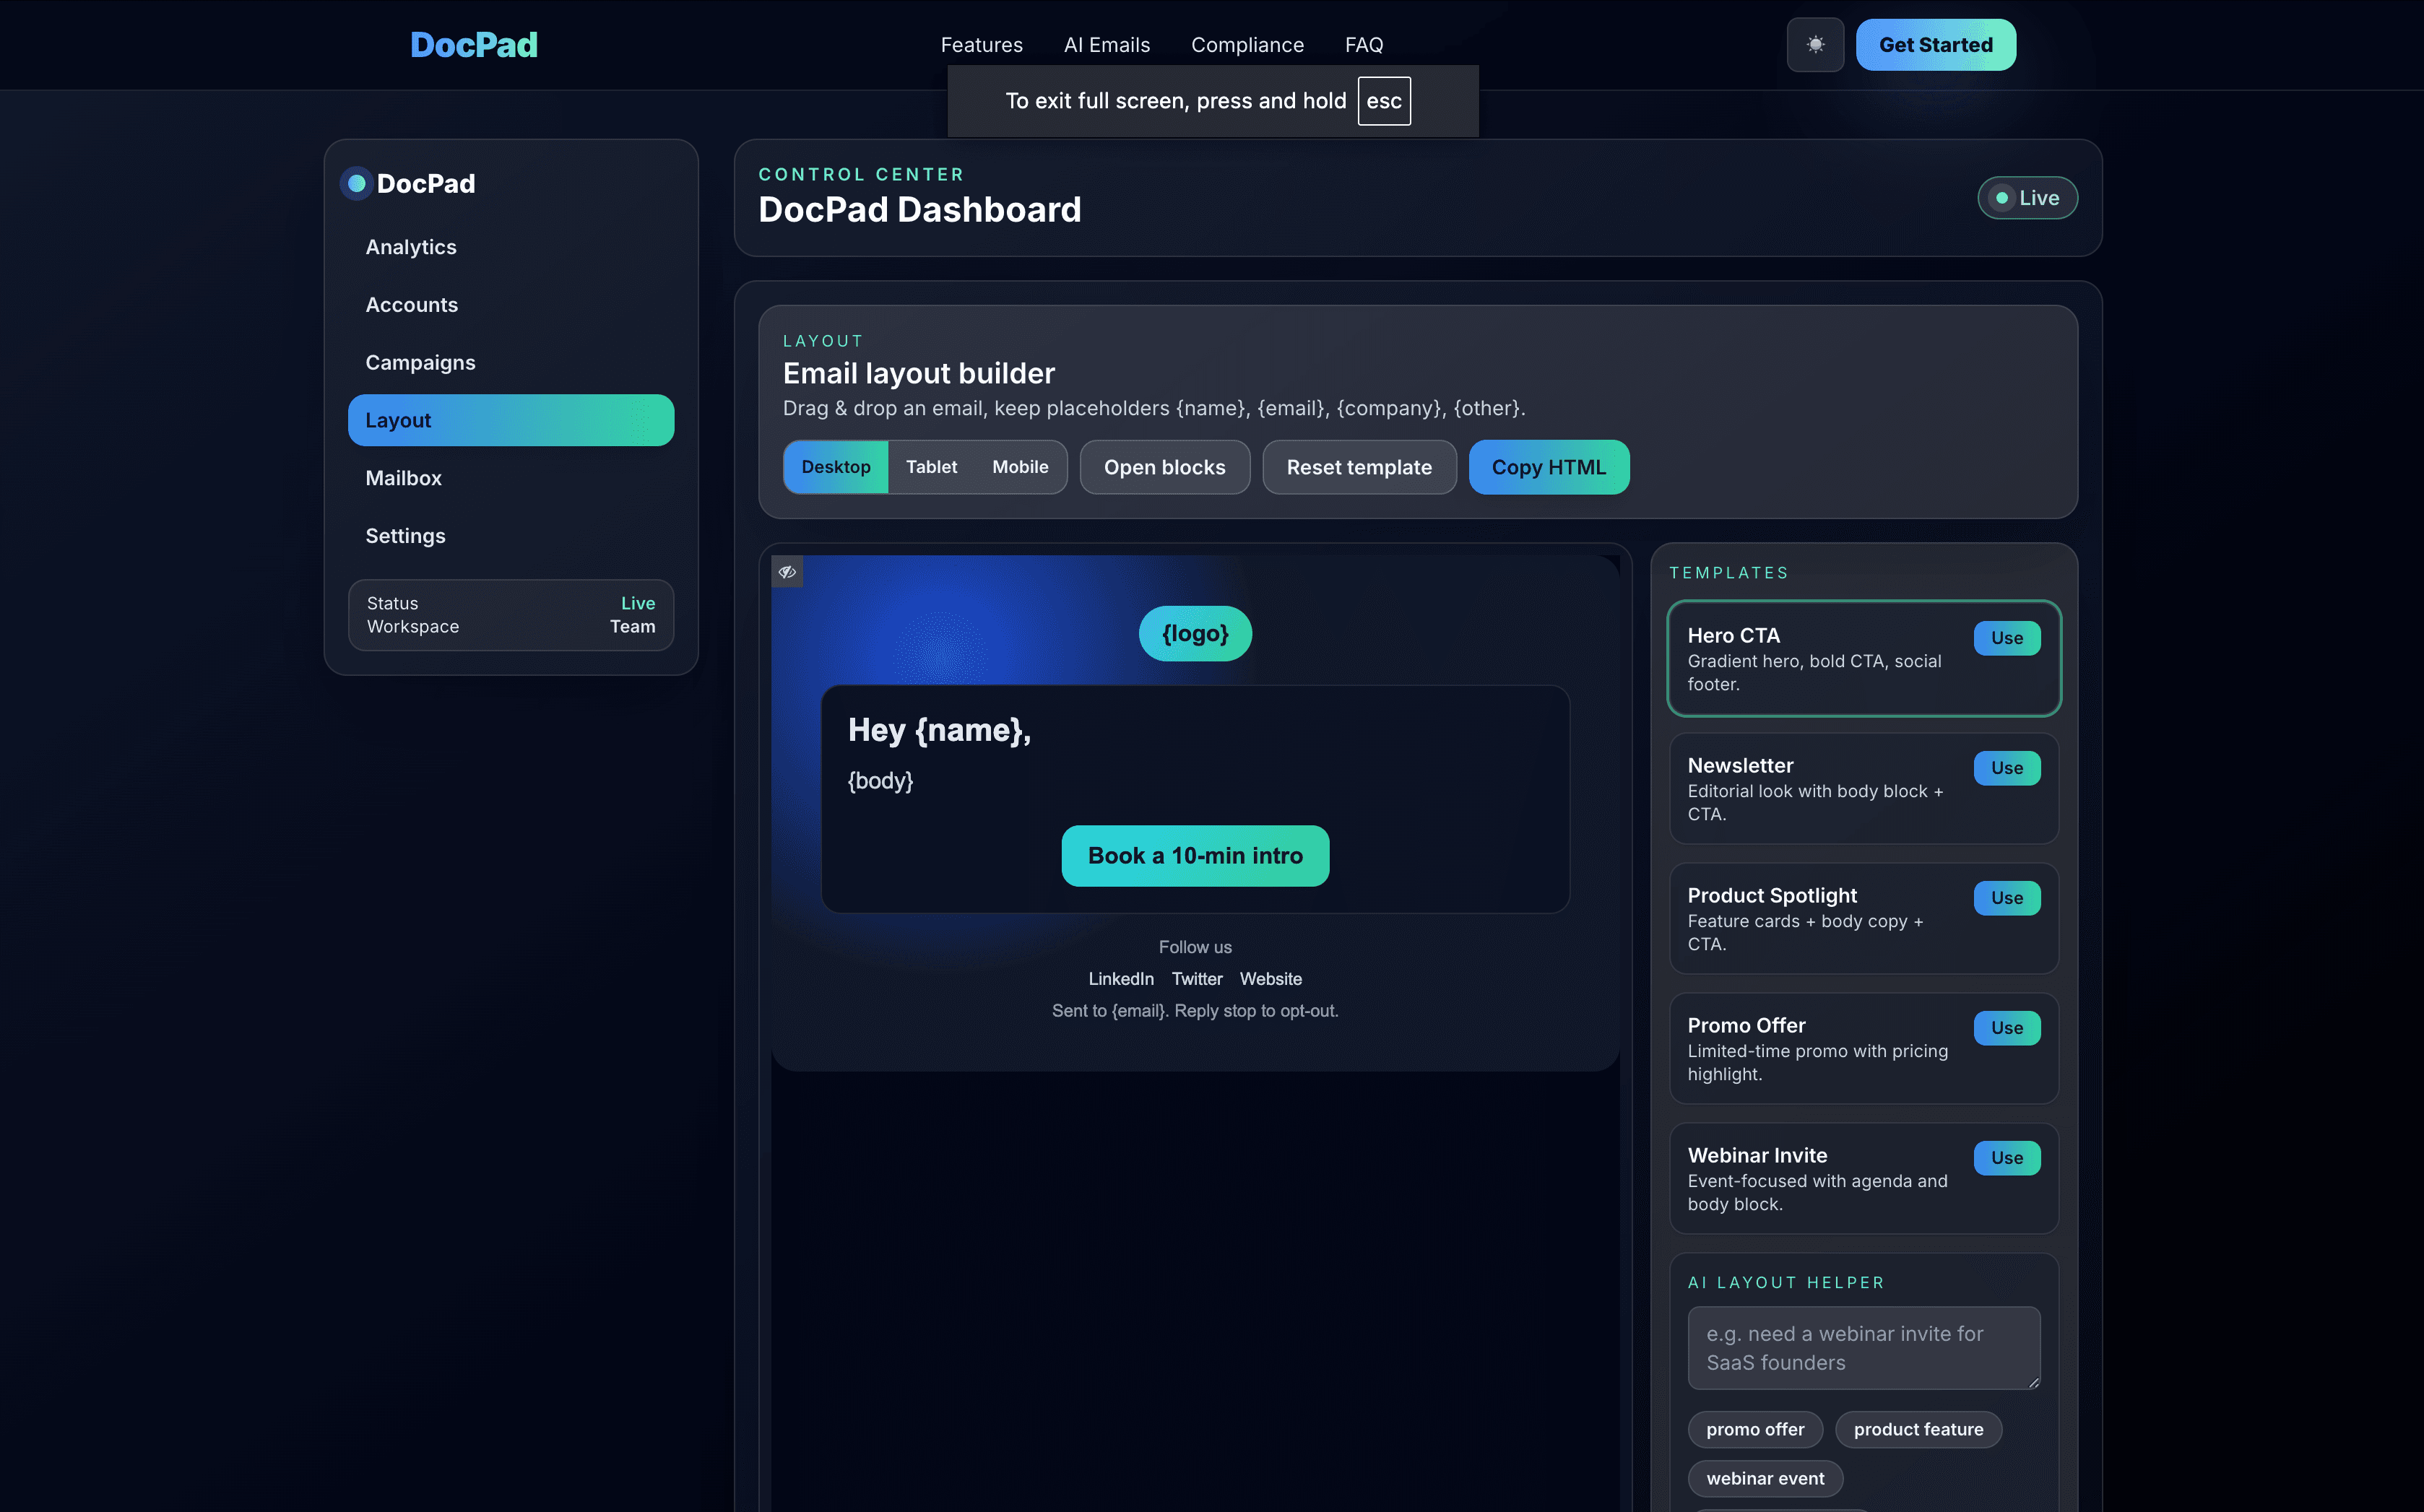Click the {body} placeholder text
This screenshot has height=1512, width=2424.
880,781
